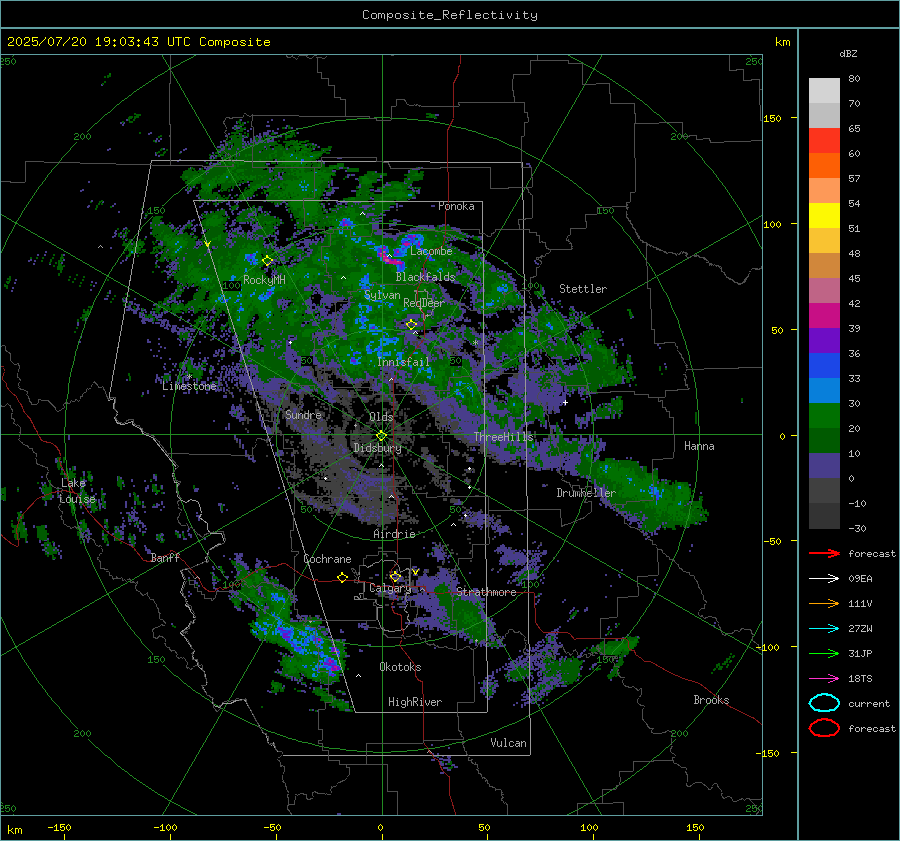Select the RockyMH label
This screenshot has width=900, height=841.
(264, 280)
